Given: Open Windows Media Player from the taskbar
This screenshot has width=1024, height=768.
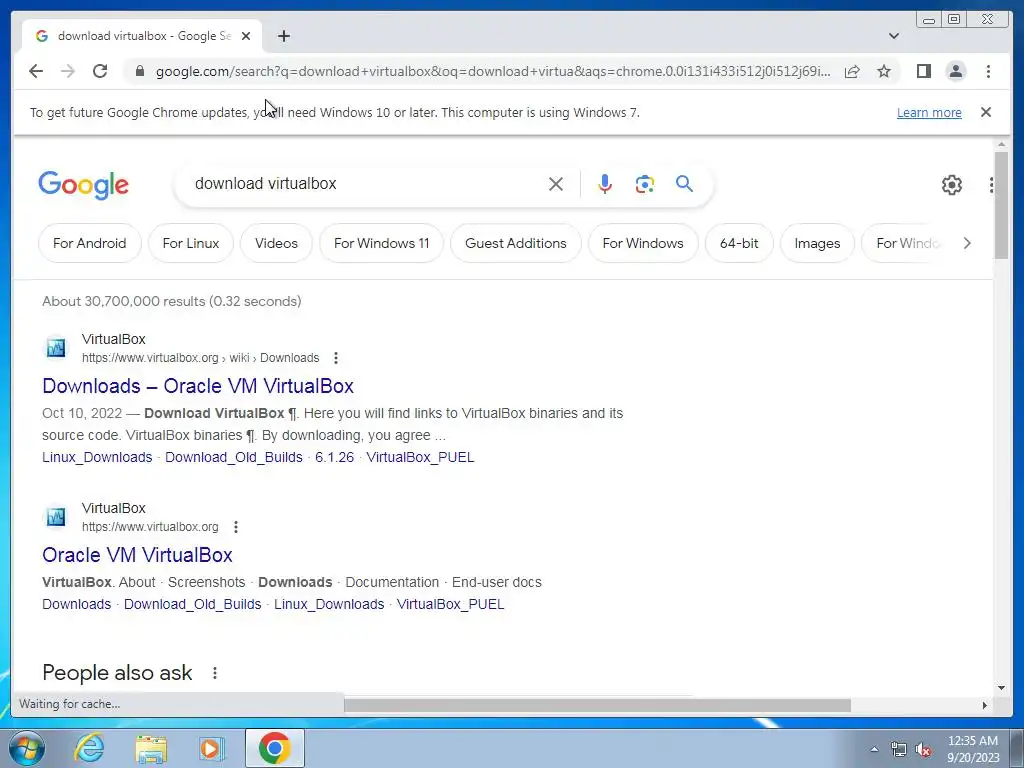Looking at the screenshot, I should (211, 748).
